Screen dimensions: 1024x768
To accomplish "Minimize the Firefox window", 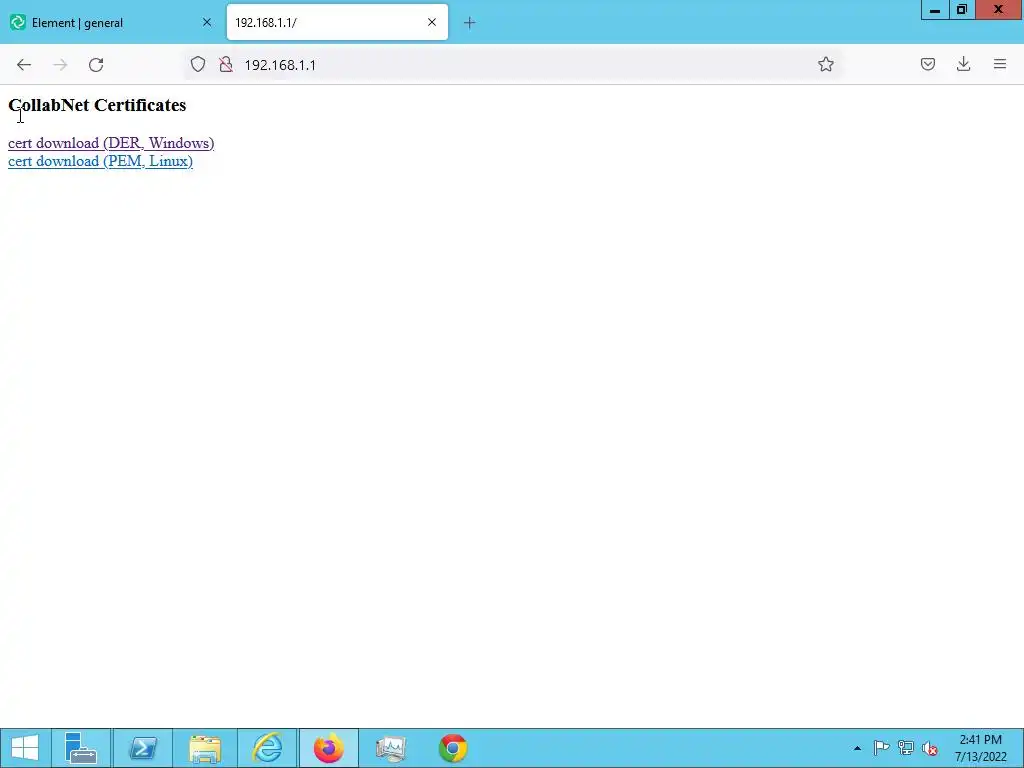I will point(935,10).
